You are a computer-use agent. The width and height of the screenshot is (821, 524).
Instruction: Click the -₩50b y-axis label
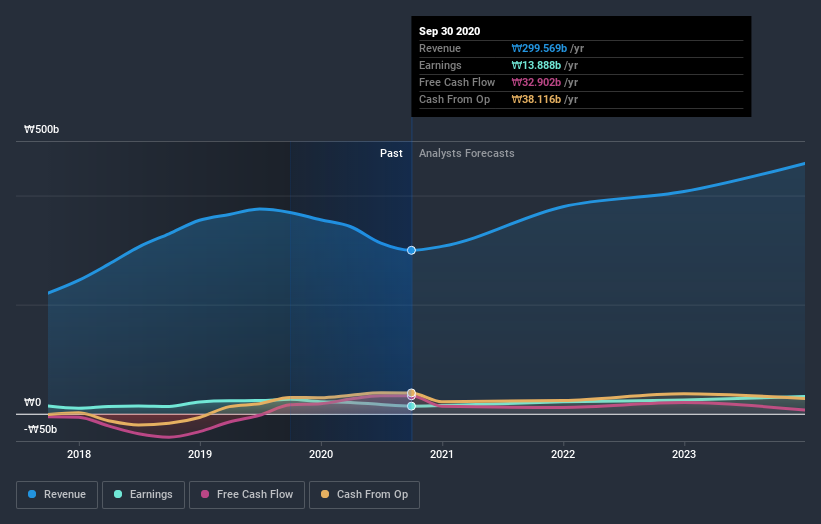point(40,429)
